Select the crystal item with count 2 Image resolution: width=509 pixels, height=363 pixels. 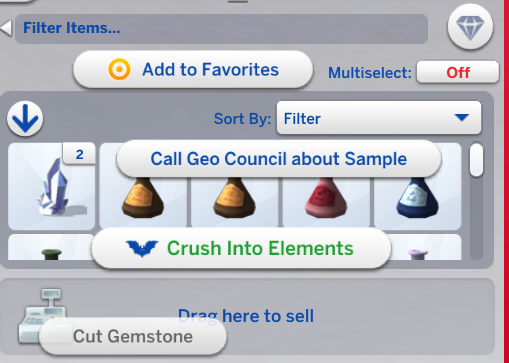[x=52, y=186]
